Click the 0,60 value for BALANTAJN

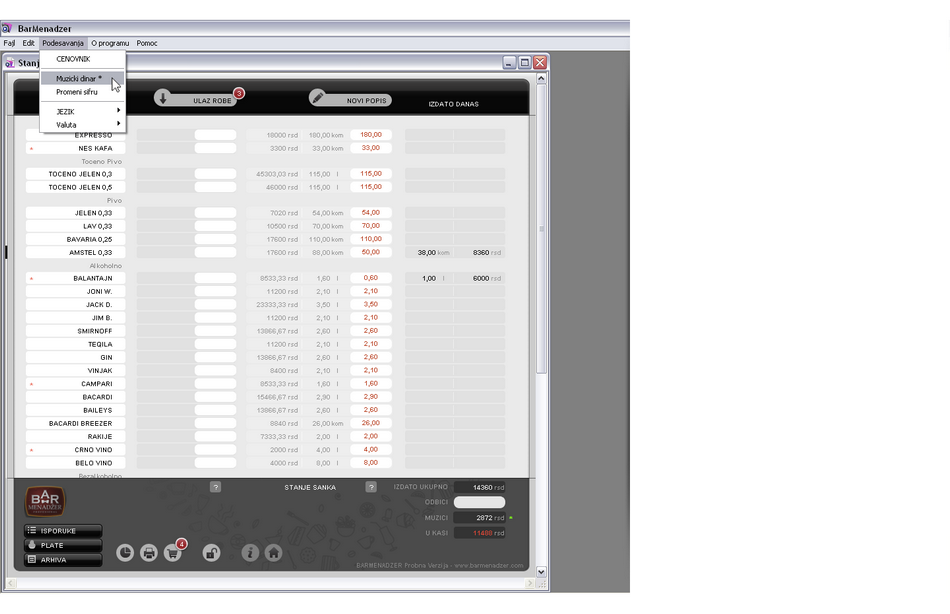tap(371, 278)
